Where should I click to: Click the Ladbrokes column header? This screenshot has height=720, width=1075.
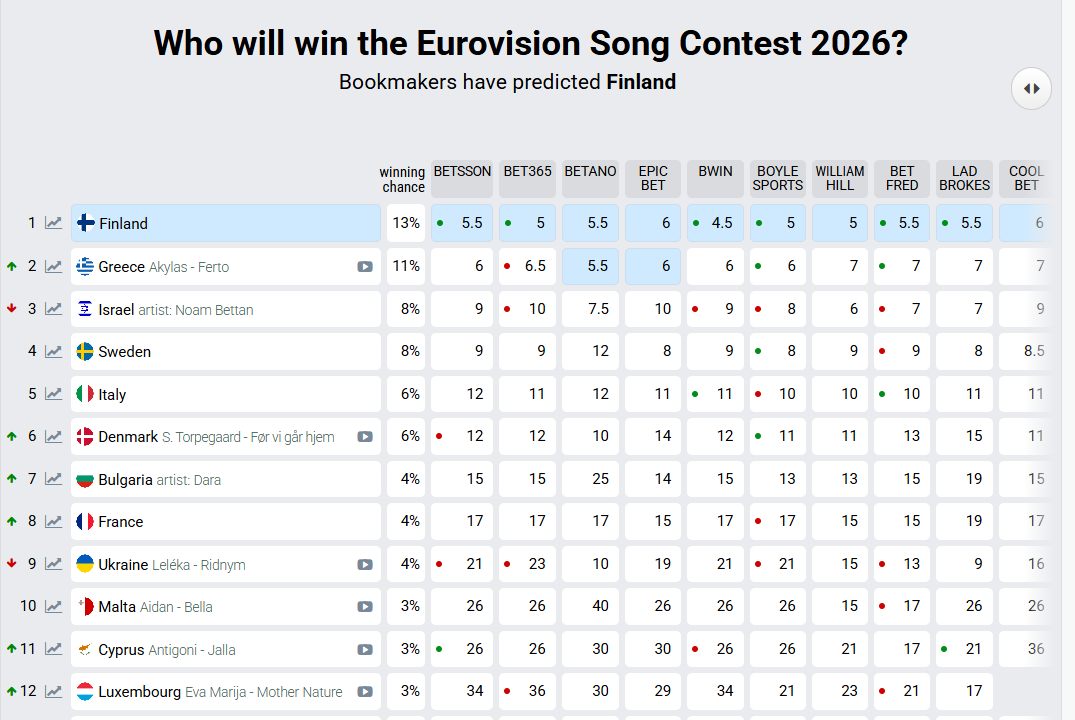(x=964, y=178)
